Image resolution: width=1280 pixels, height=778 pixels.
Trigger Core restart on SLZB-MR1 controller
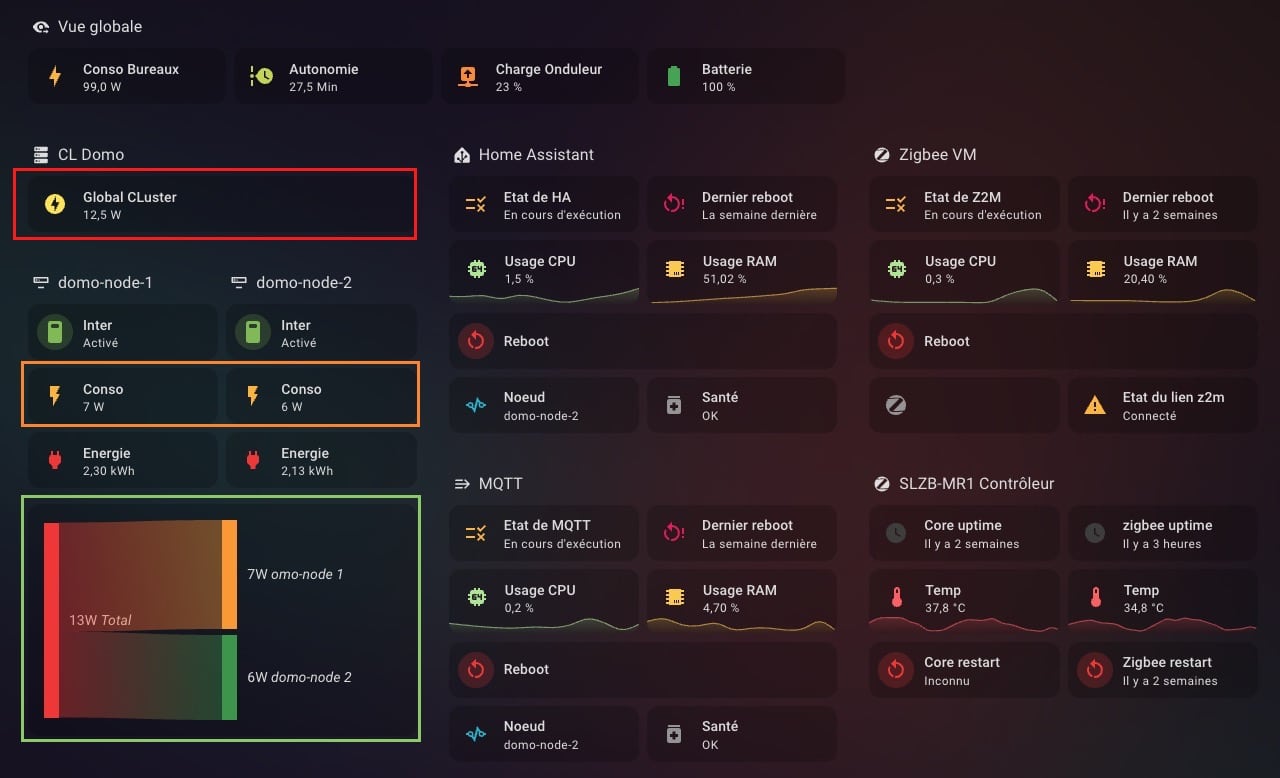point(896,670)
